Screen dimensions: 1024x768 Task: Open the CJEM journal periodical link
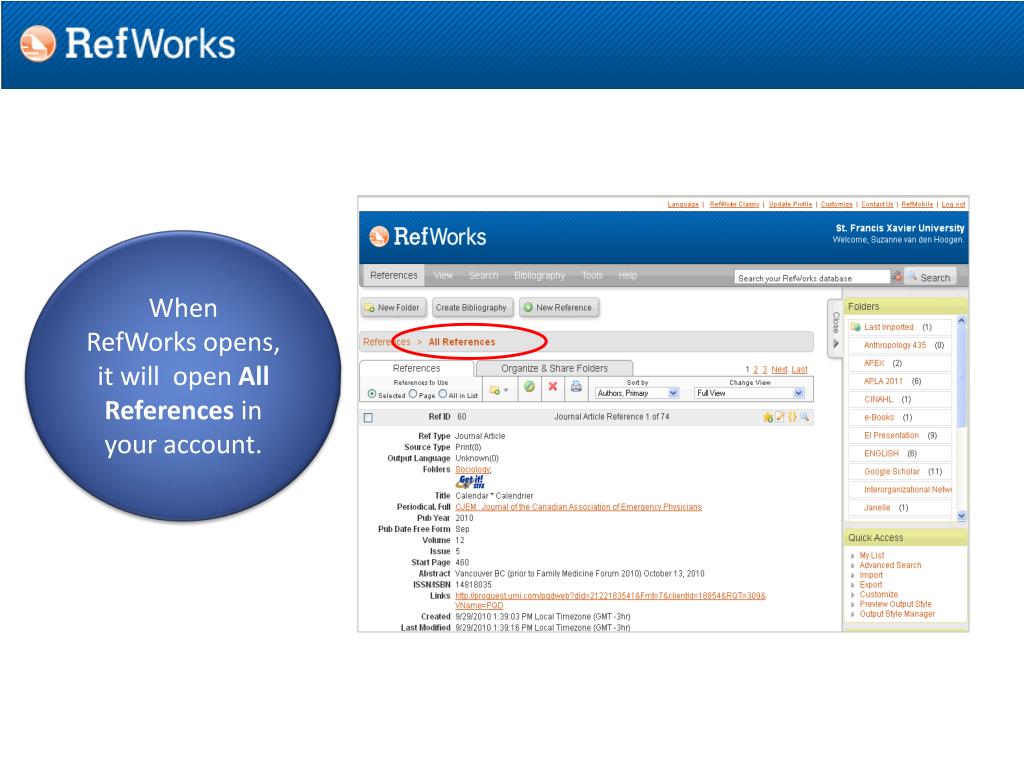[579, 507]
